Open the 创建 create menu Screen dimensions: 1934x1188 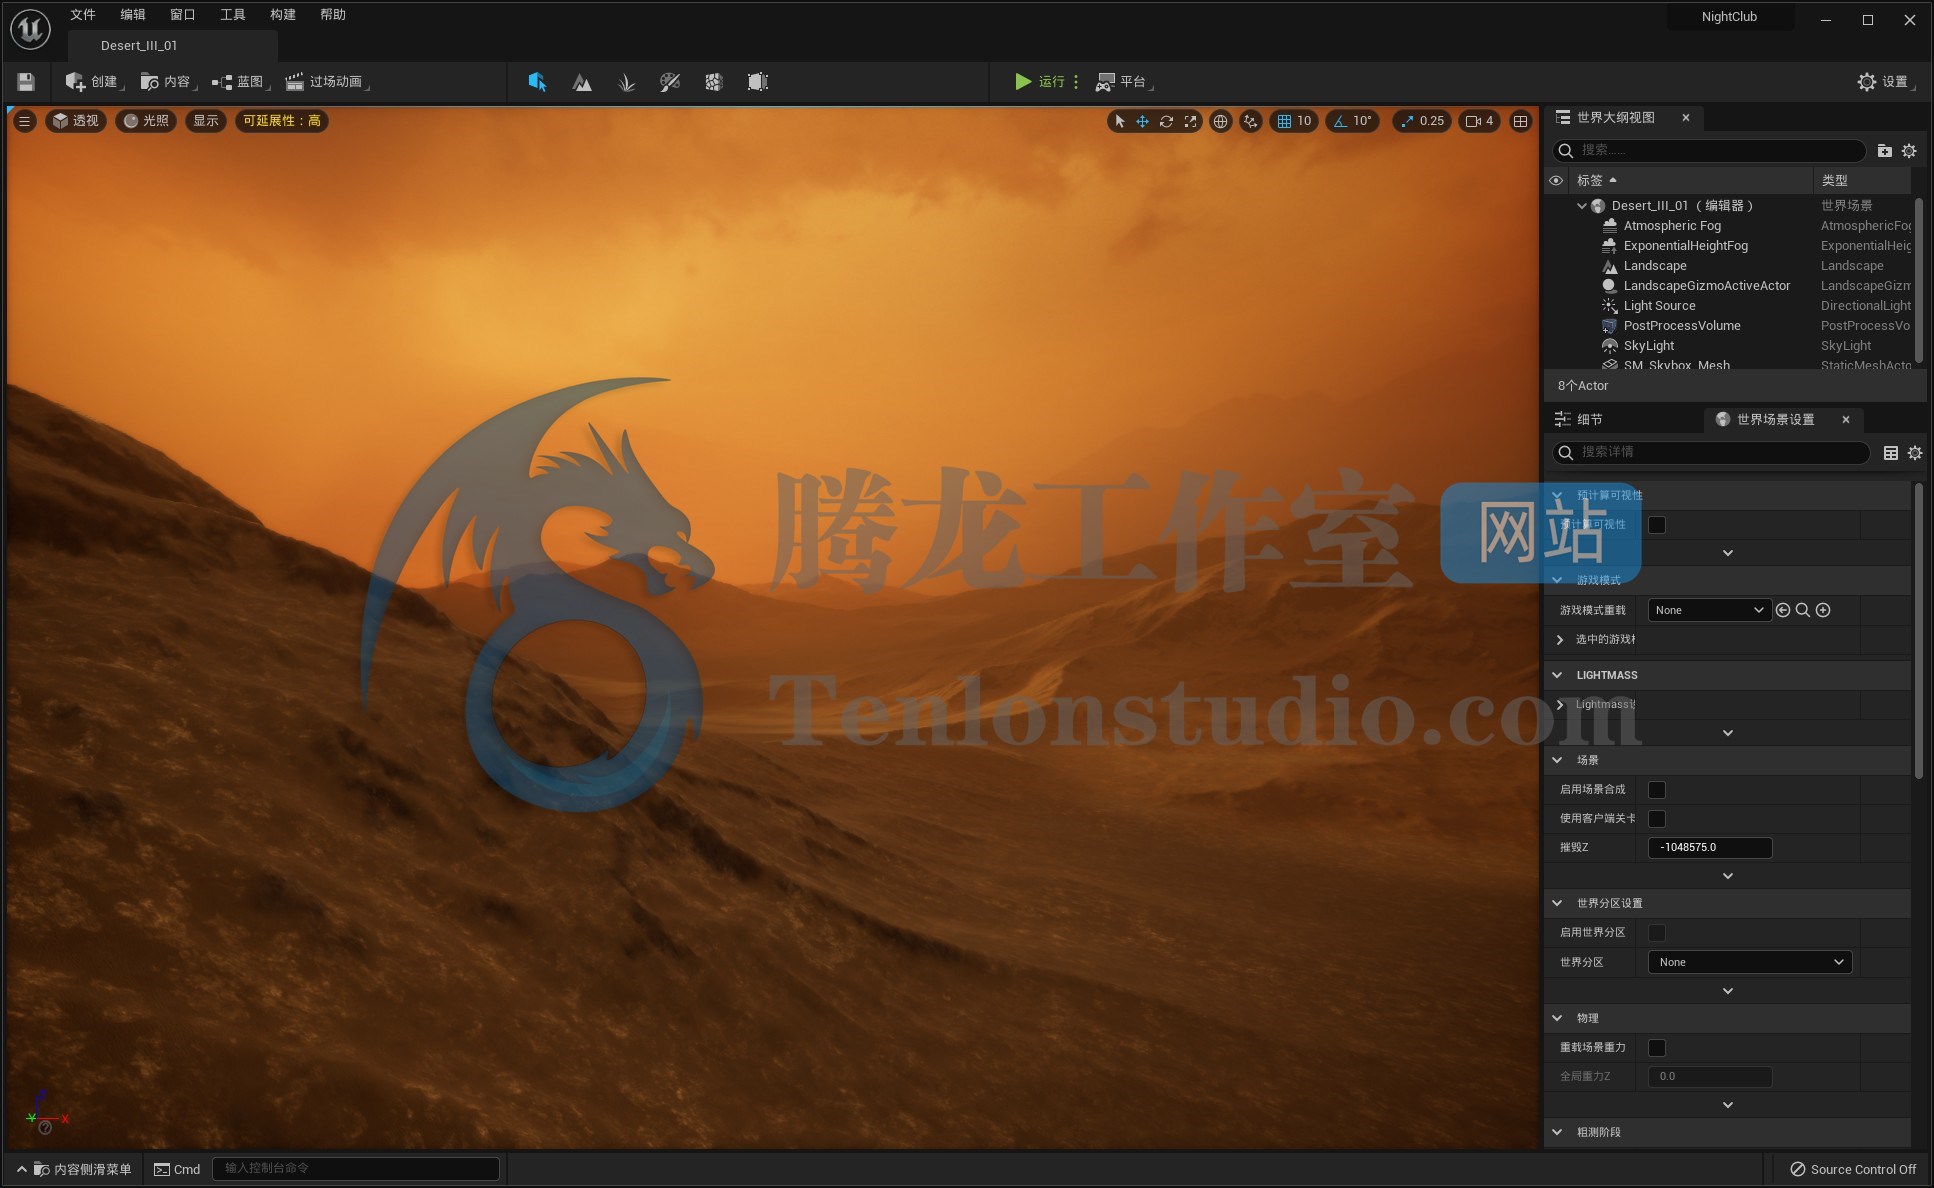coord(93,82)
